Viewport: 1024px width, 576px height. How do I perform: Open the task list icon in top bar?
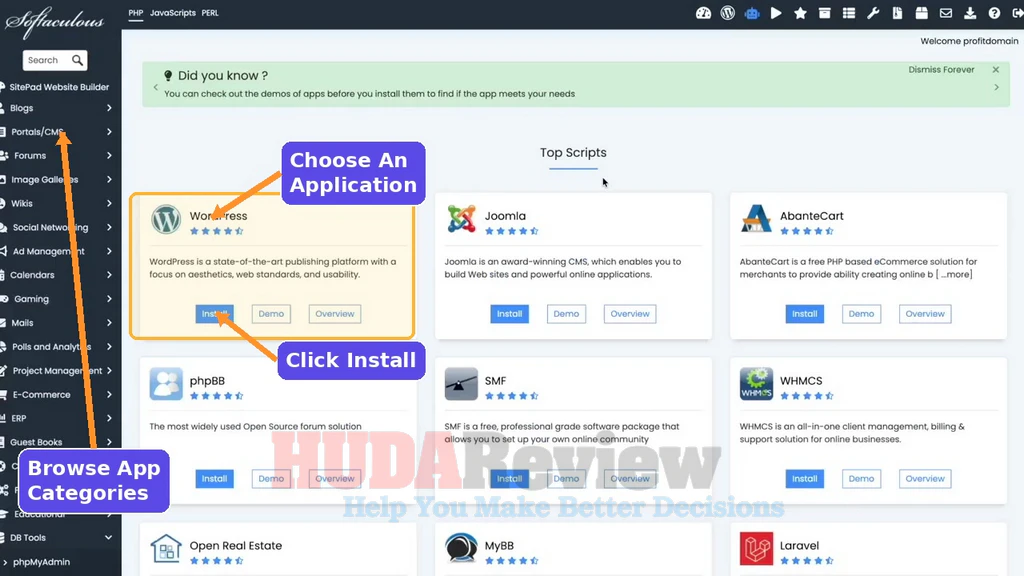click(x=848, y=13)
